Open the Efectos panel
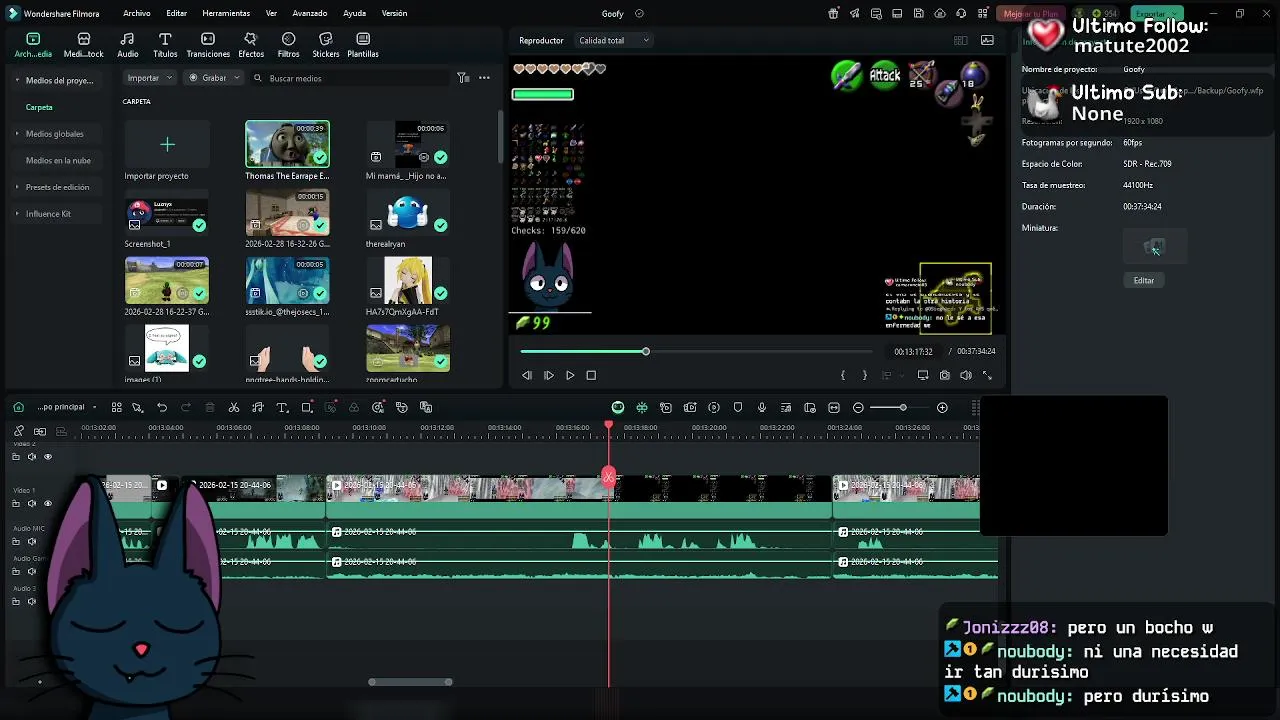This screenshot has height=720, width=1280. click(x=251, y=45)
